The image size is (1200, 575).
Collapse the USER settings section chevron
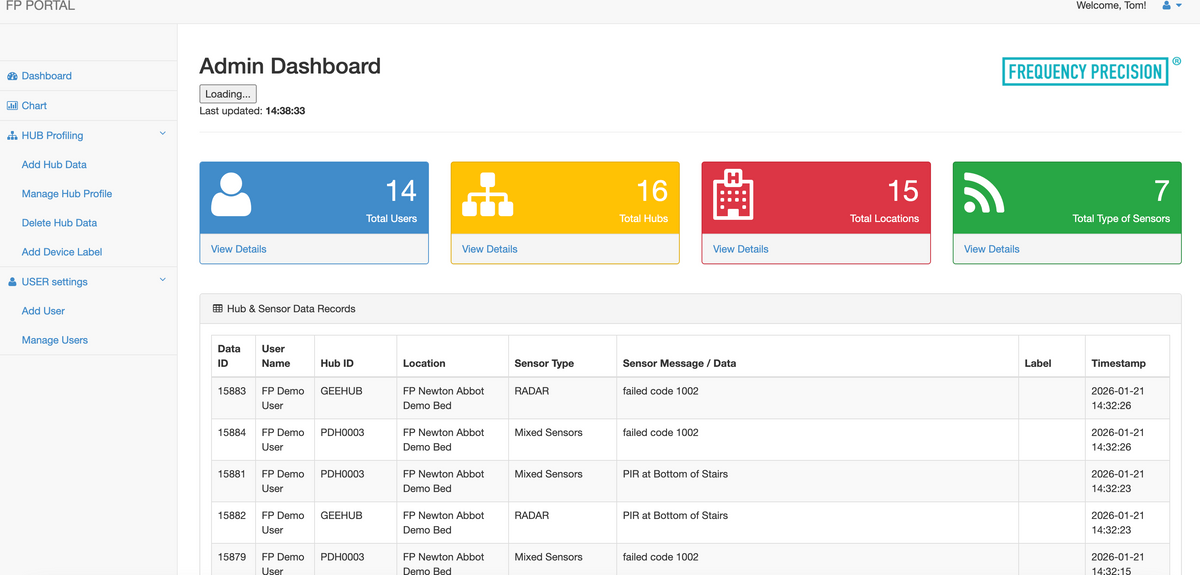pos(163,281)
